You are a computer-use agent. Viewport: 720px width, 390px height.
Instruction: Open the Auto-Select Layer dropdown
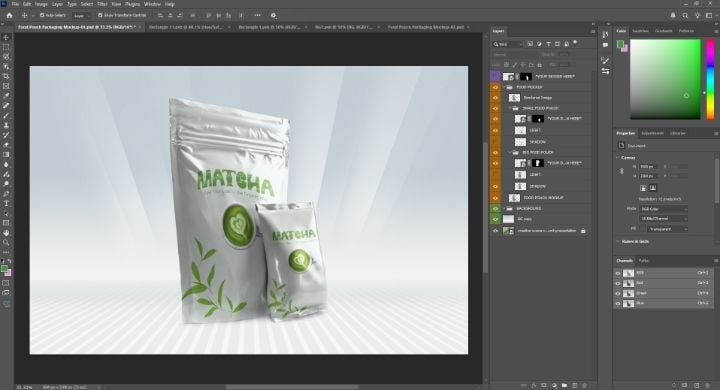81,15
